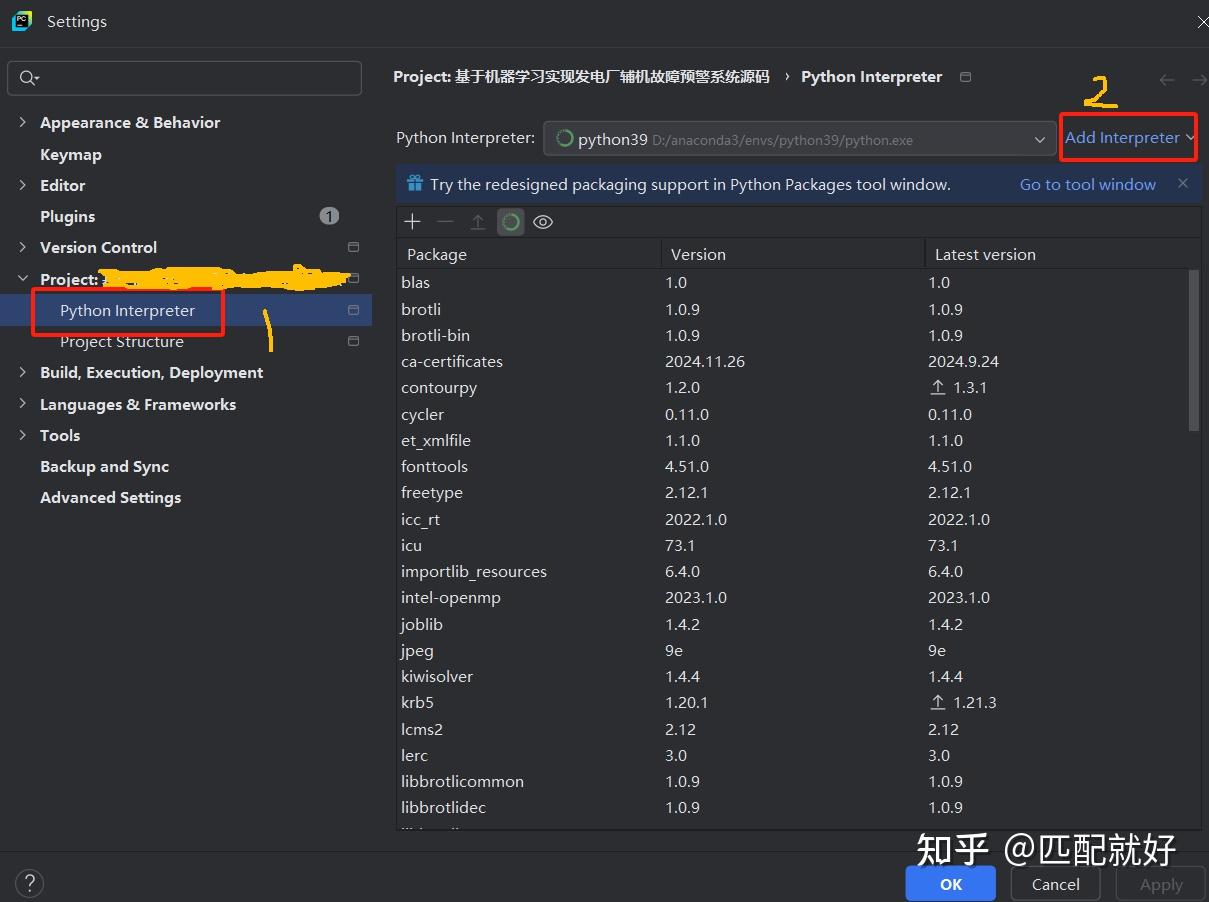Open Keymap settings in the sidebar
Image resolution: width=1209 pixels, height=902 pixels.
click(70, 154)
